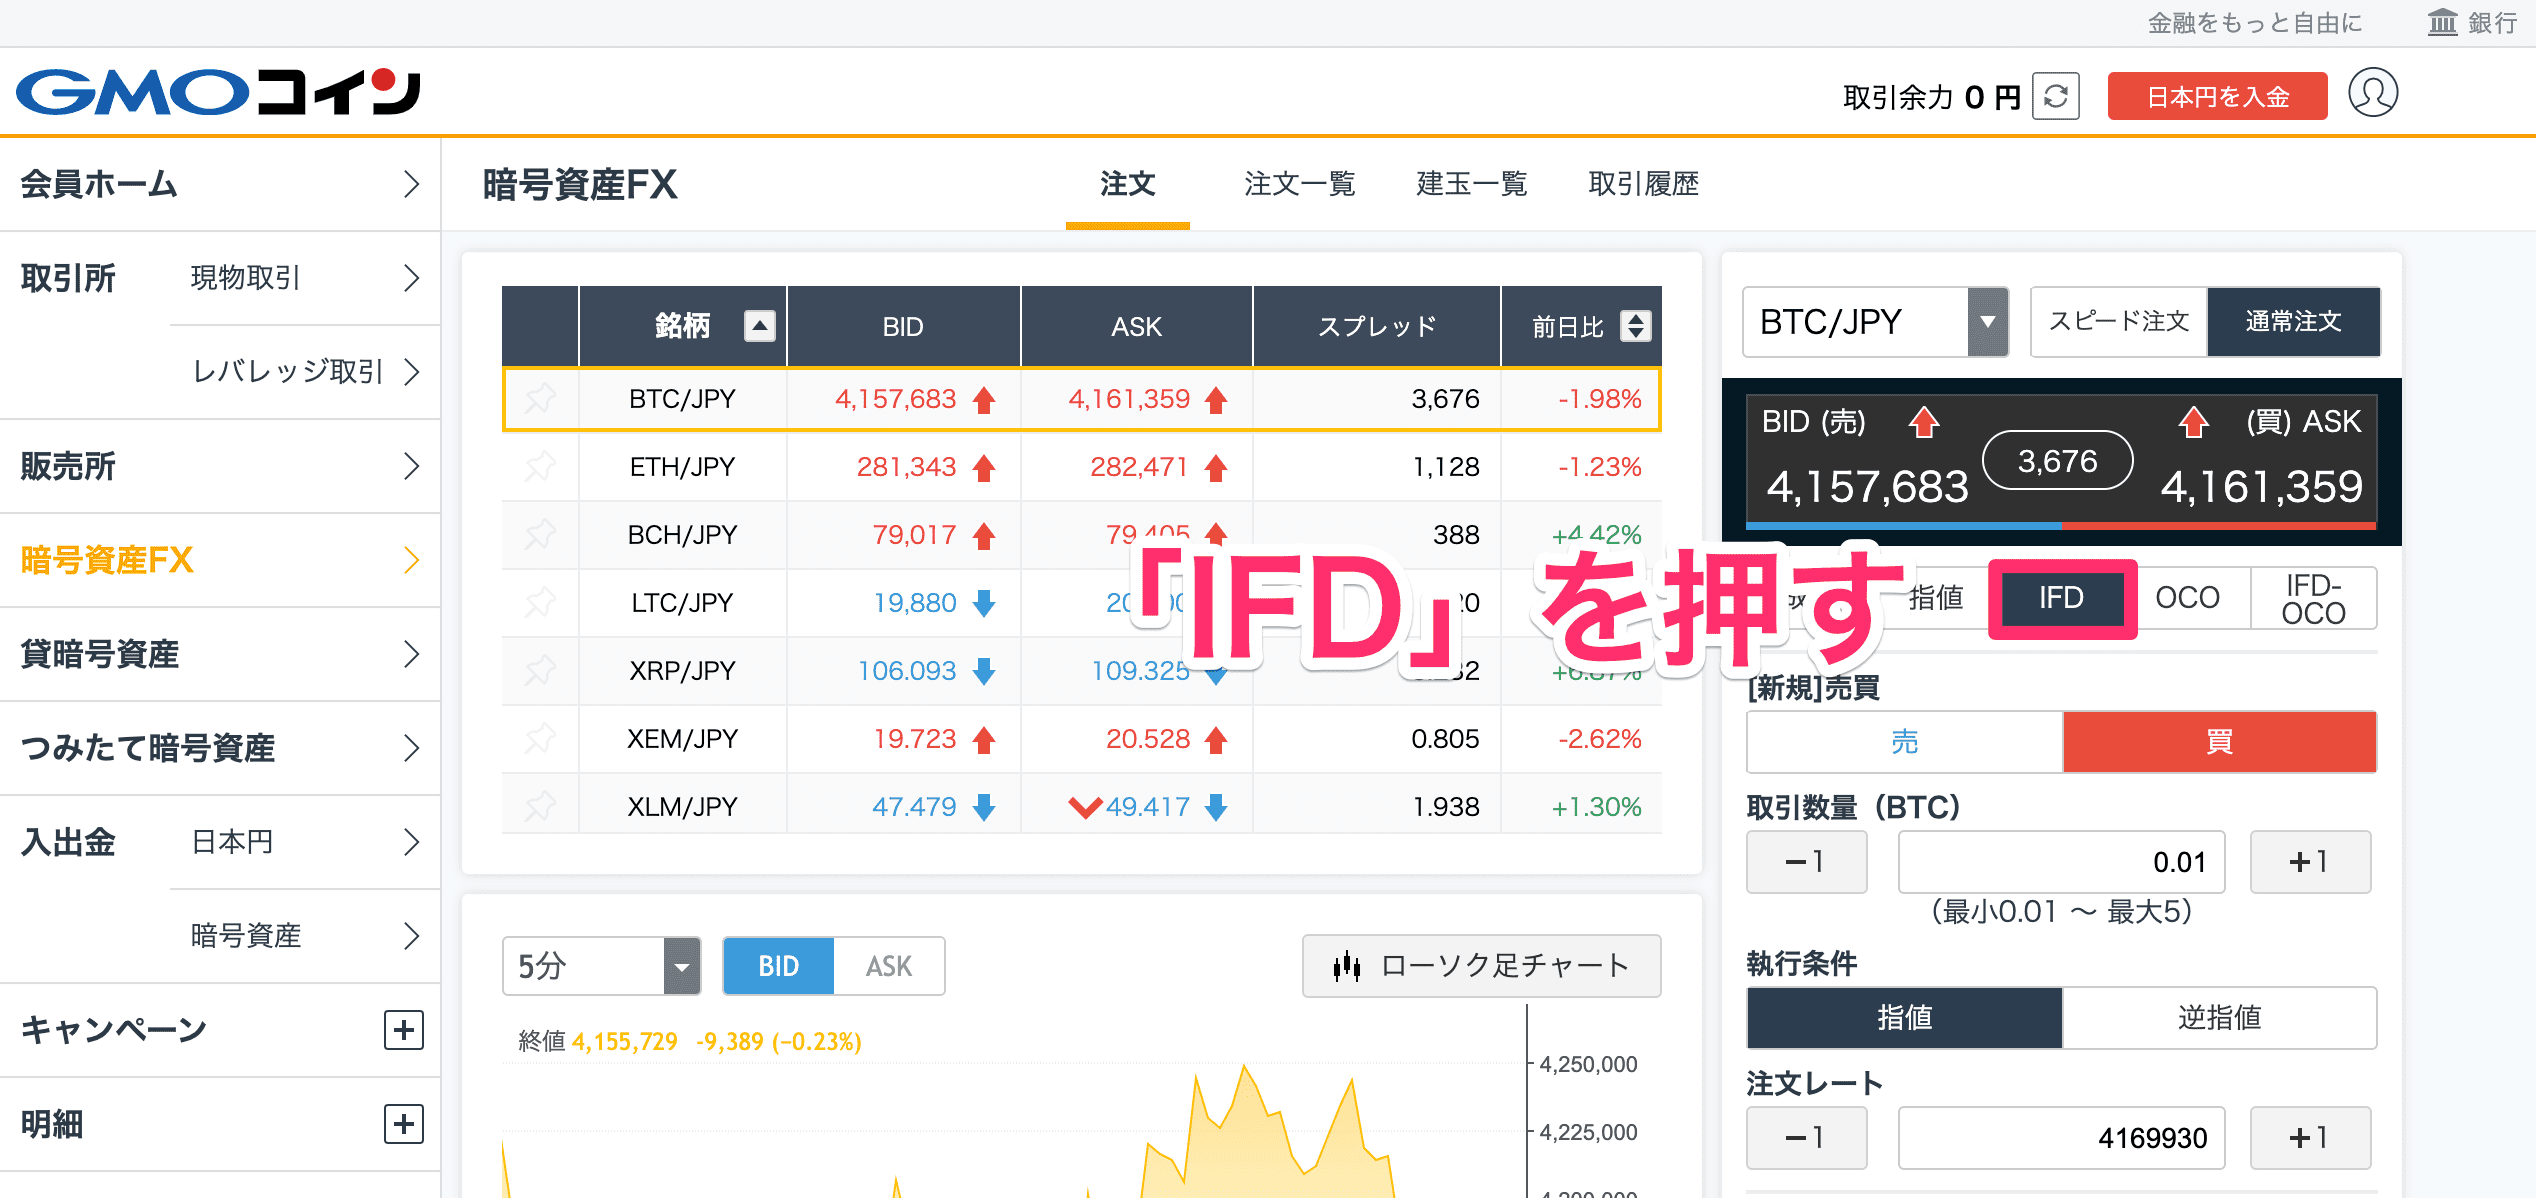Switch execution condition to 逆指値
This screenshot has height=1198, width=2536.
(2219, 1017)
